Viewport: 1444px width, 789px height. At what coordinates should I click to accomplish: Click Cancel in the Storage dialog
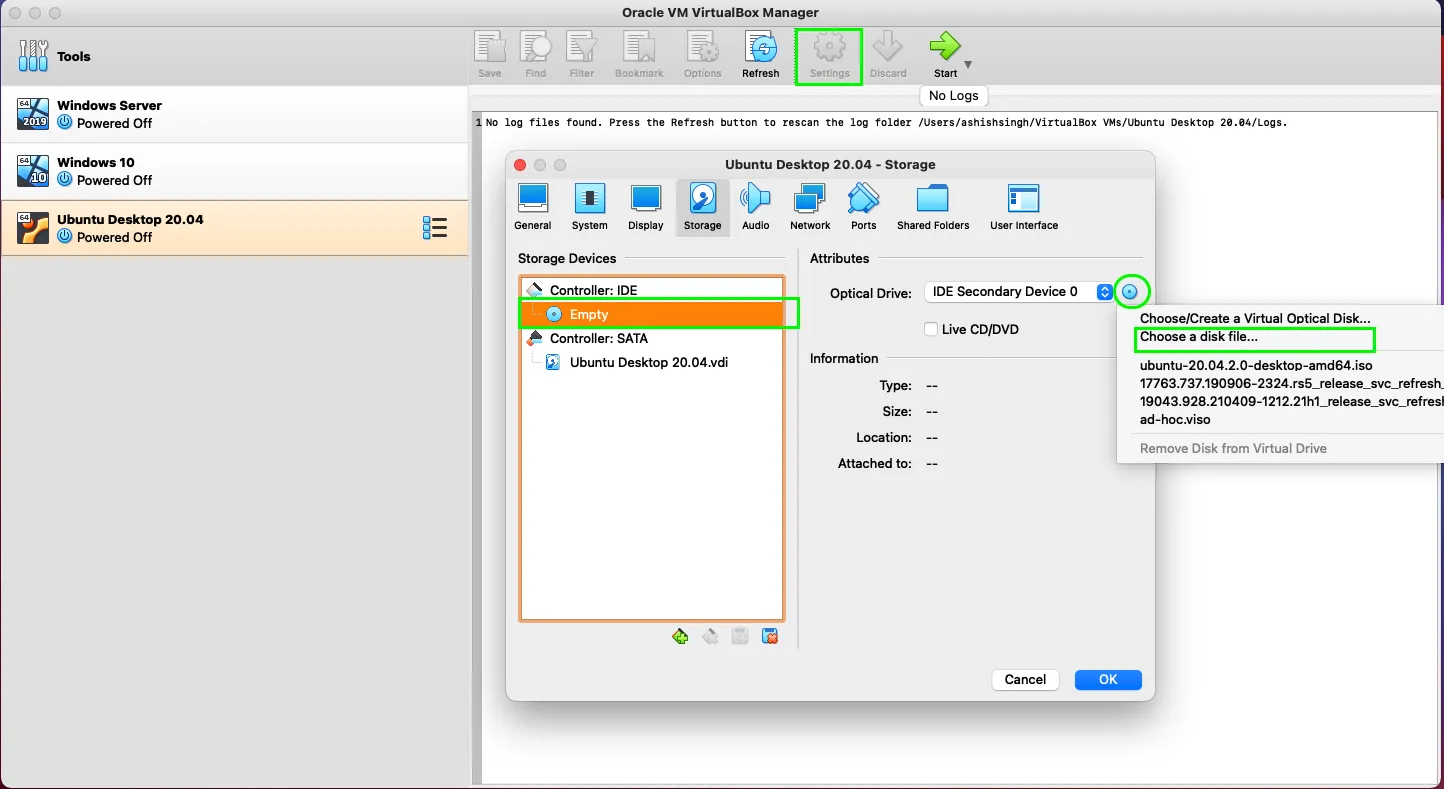point(1025,679)
